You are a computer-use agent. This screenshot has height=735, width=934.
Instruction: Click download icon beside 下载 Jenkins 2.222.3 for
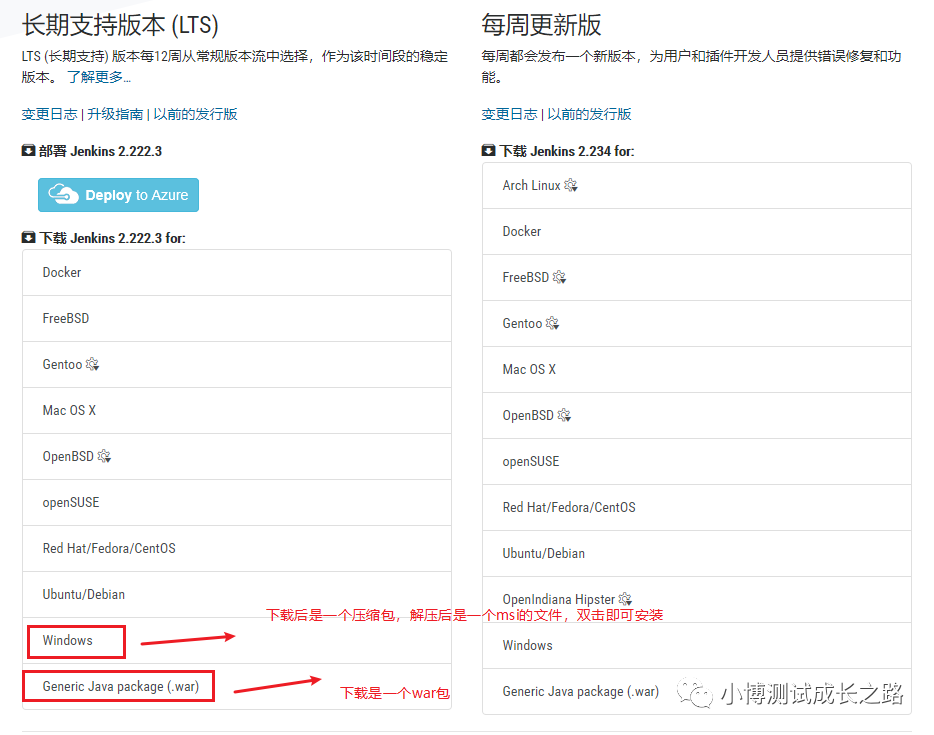[x=28, y=238]
